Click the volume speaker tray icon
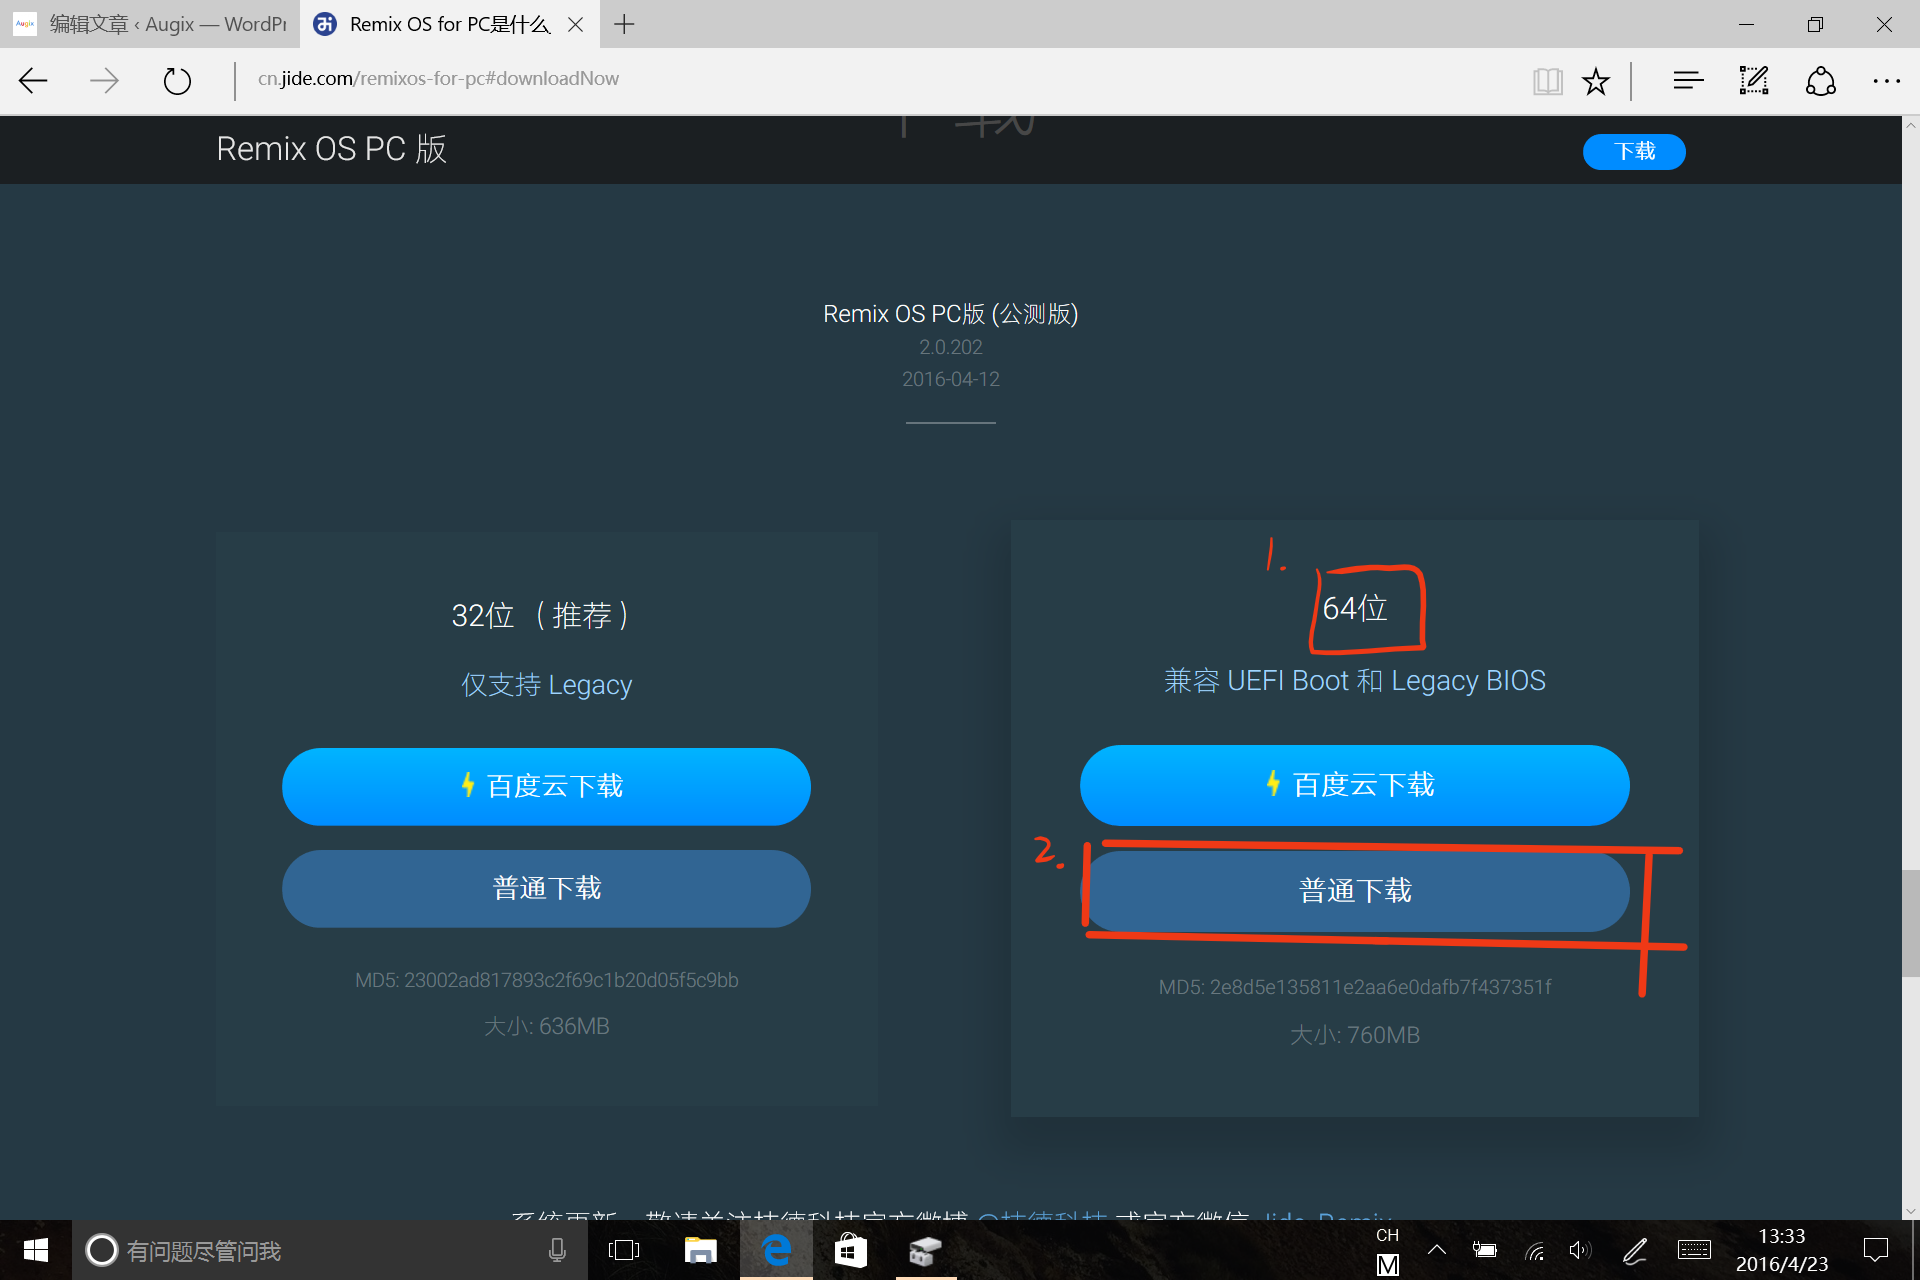1920x1280 pixels. coord(1580,1250)
